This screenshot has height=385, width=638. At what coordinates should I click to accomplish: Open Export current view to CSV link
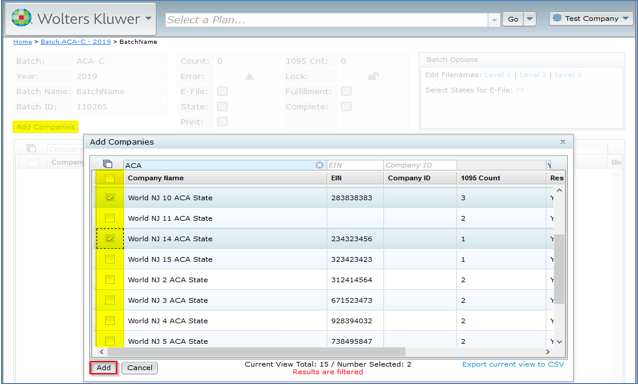513,364
